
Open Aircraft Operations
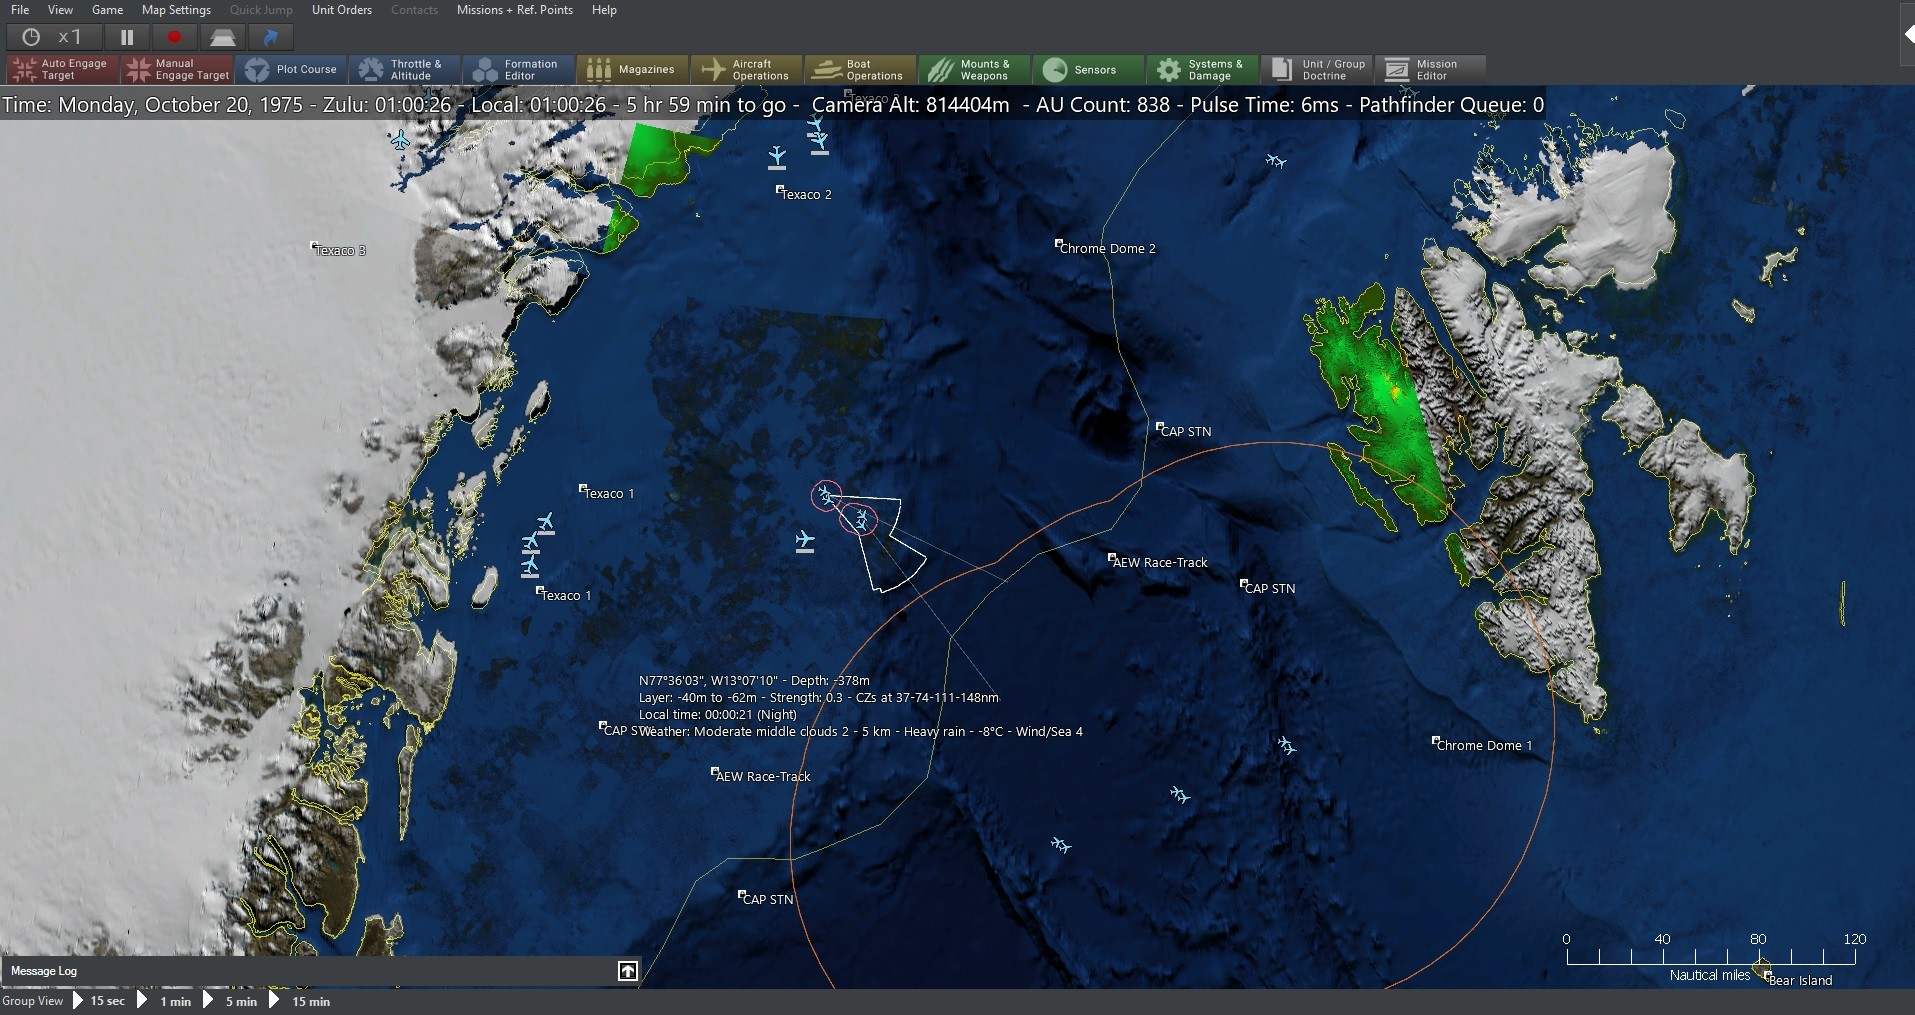[x=746, y=69]
